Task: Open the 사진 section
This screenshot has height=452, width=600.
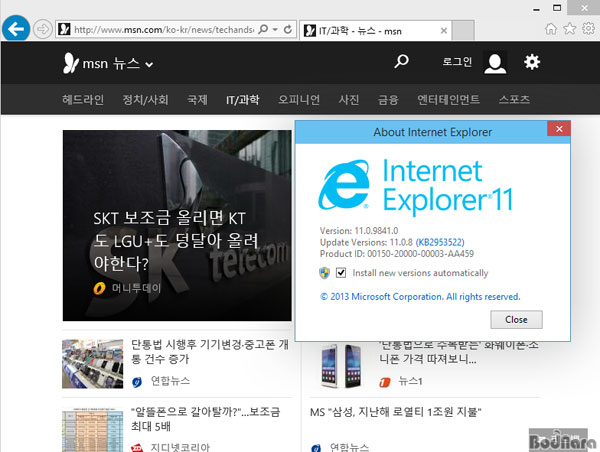Action: pyautogui.click(x=349, y=100)
